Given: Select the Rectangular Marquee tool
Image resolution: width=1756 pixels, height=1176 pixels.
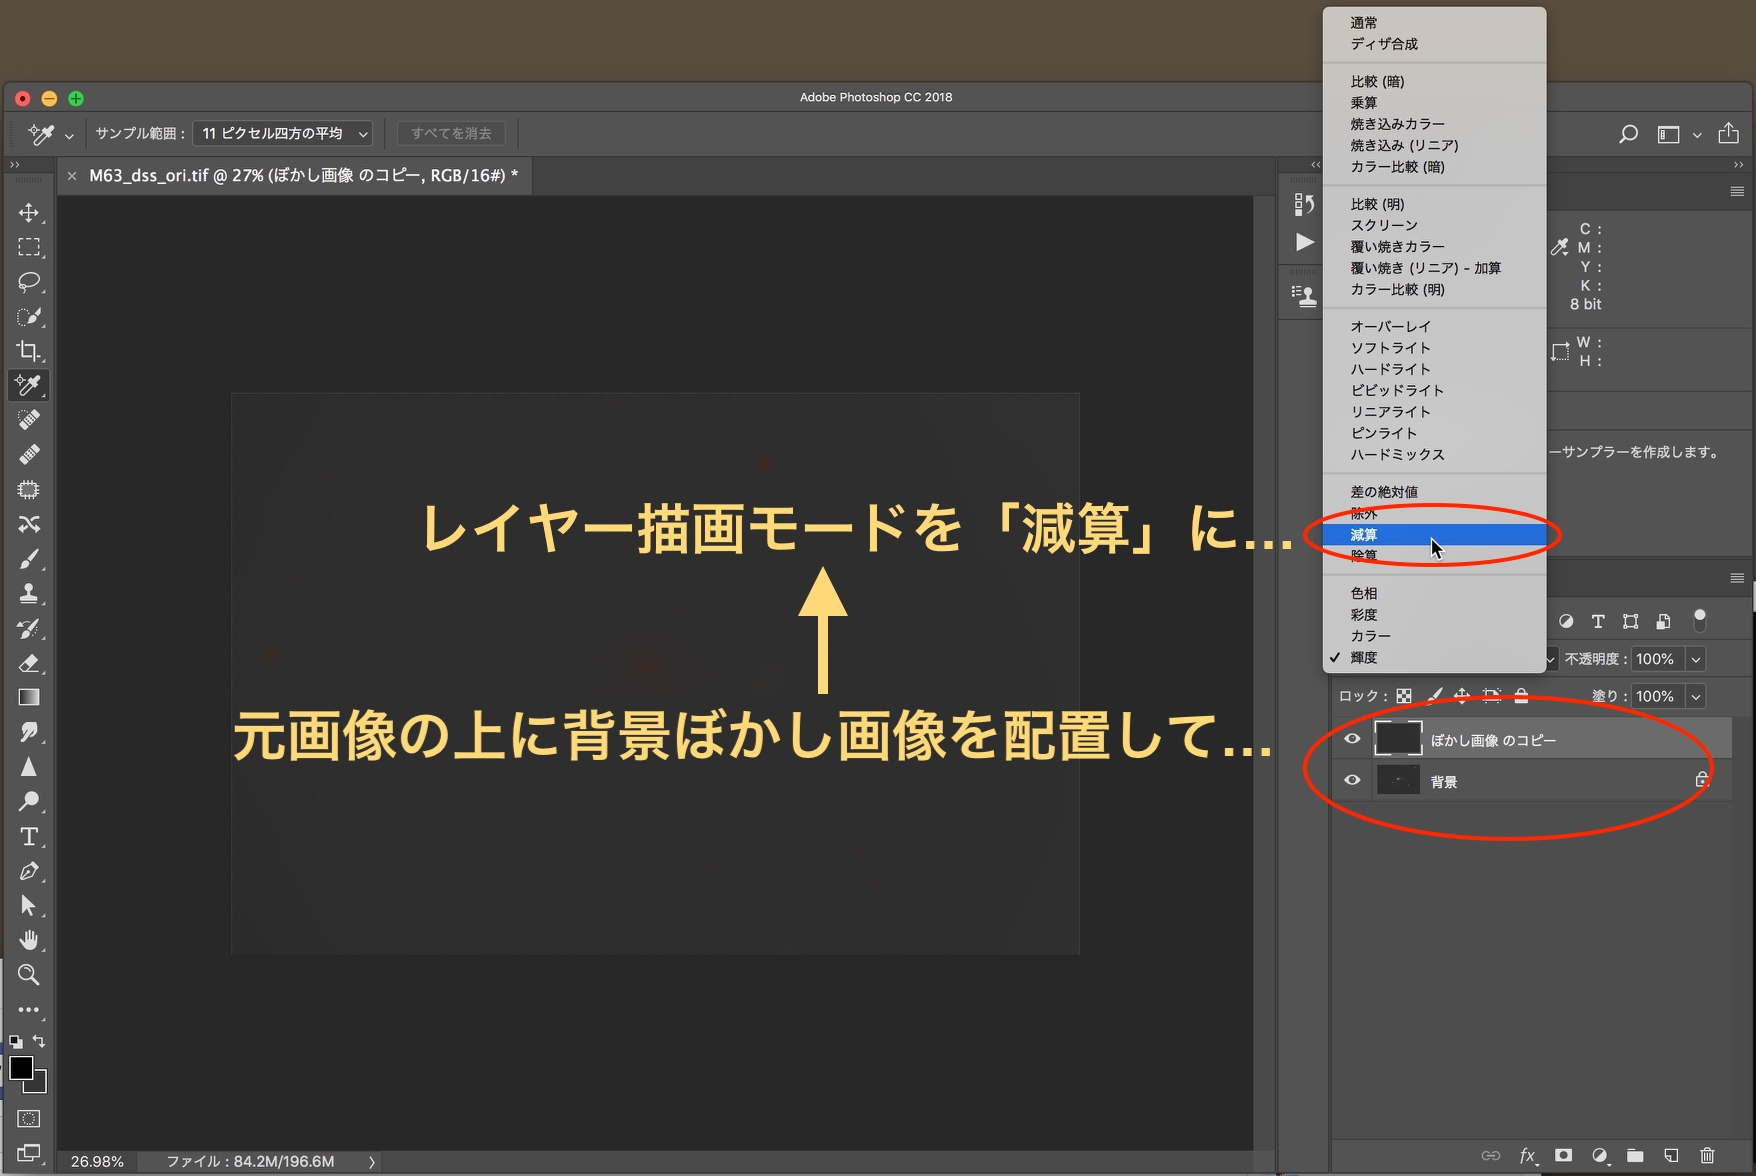Looking at the screenshot, I should [x=29, y=247].
